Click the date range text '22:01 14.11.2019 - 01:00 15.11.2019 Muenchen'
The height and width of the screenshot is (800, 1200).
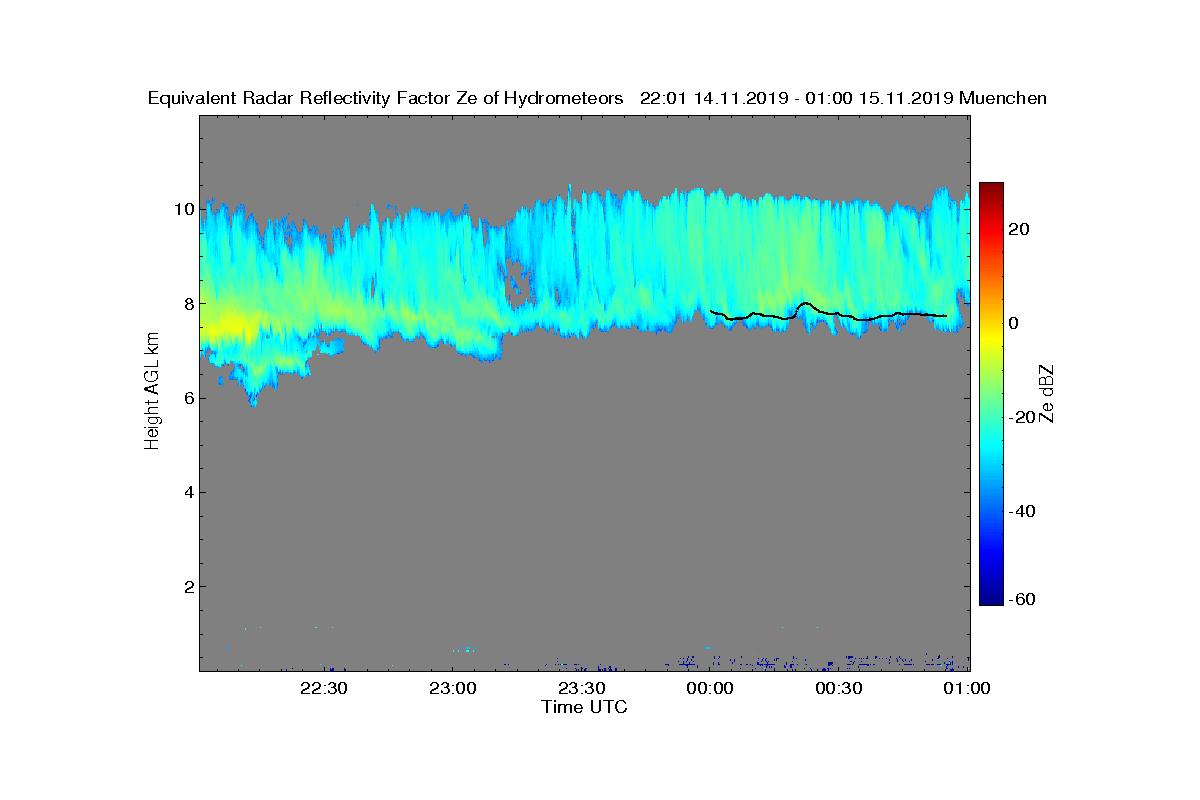coord(843,98)
